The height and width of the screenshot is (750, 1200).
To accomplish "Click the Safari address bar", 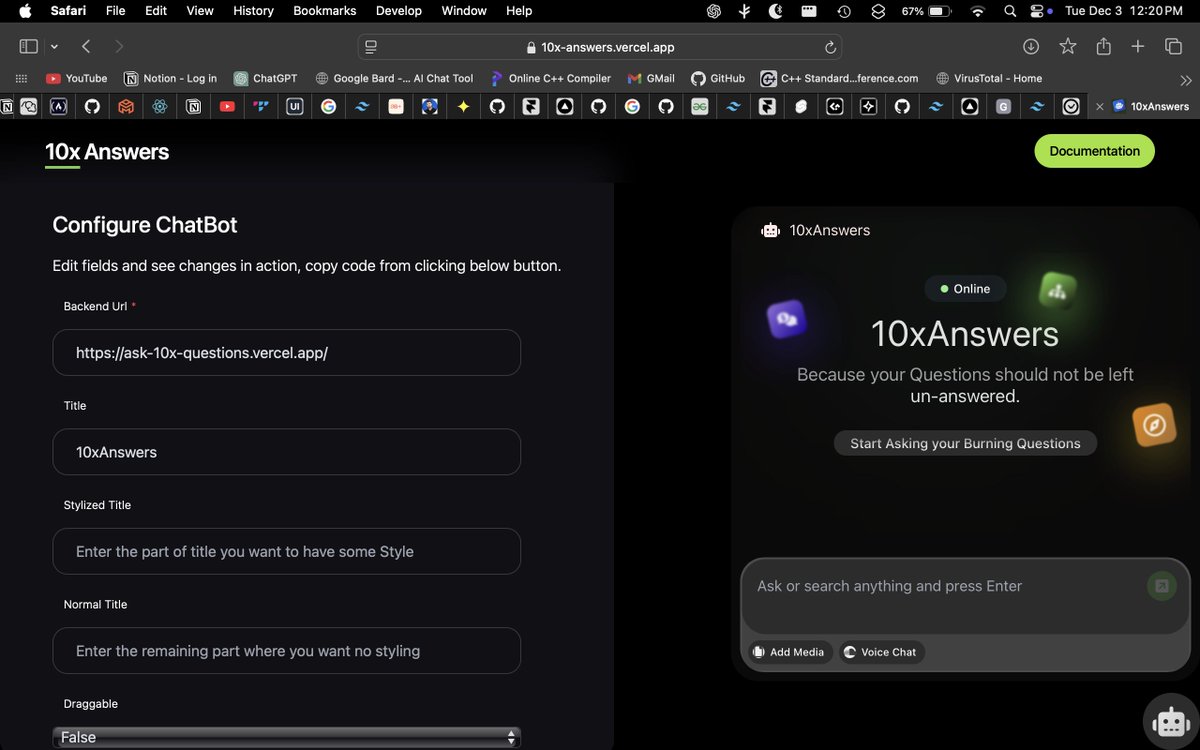I will point(600,47).
